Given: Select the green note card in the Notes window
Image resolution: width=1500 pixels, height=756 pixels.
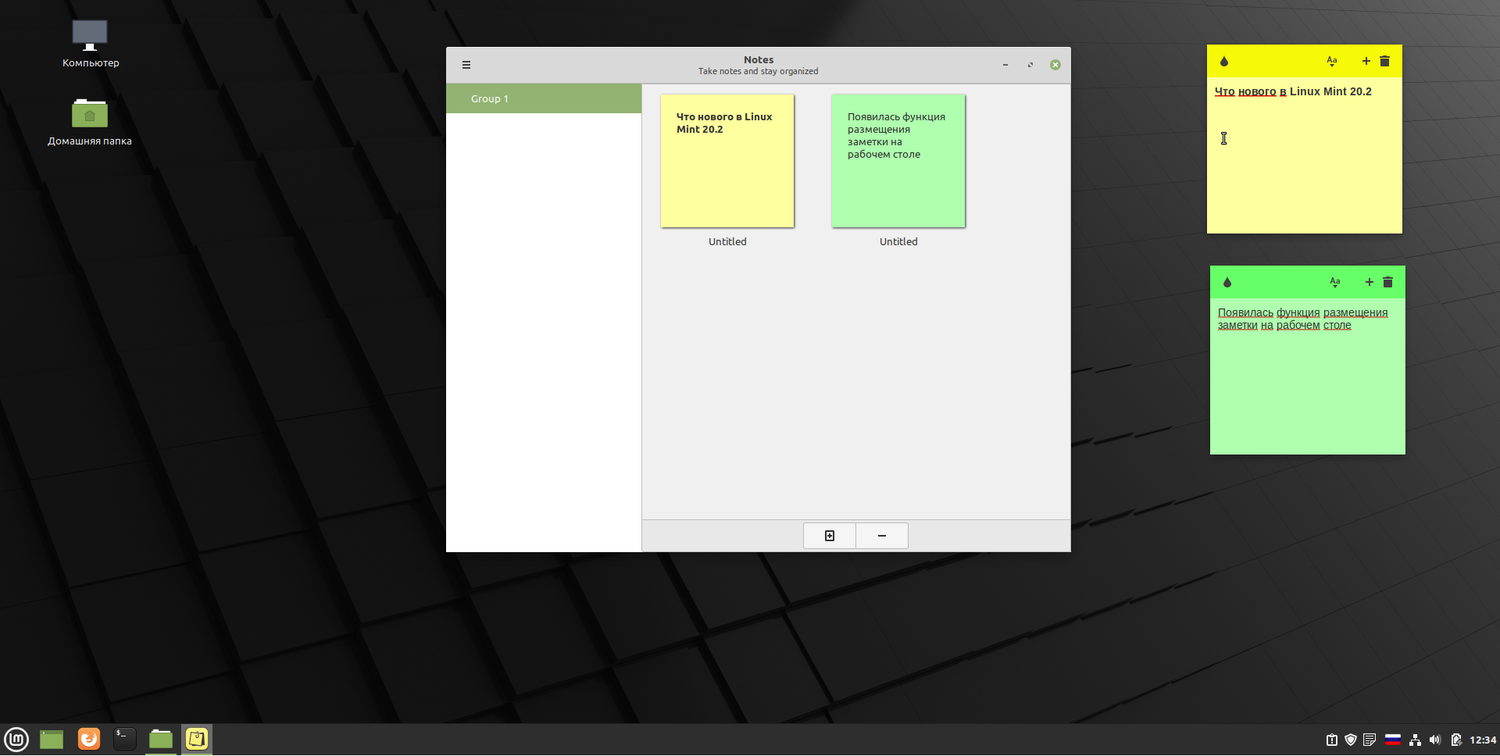Looking at the screenshot, I should (x=898, y=161).
